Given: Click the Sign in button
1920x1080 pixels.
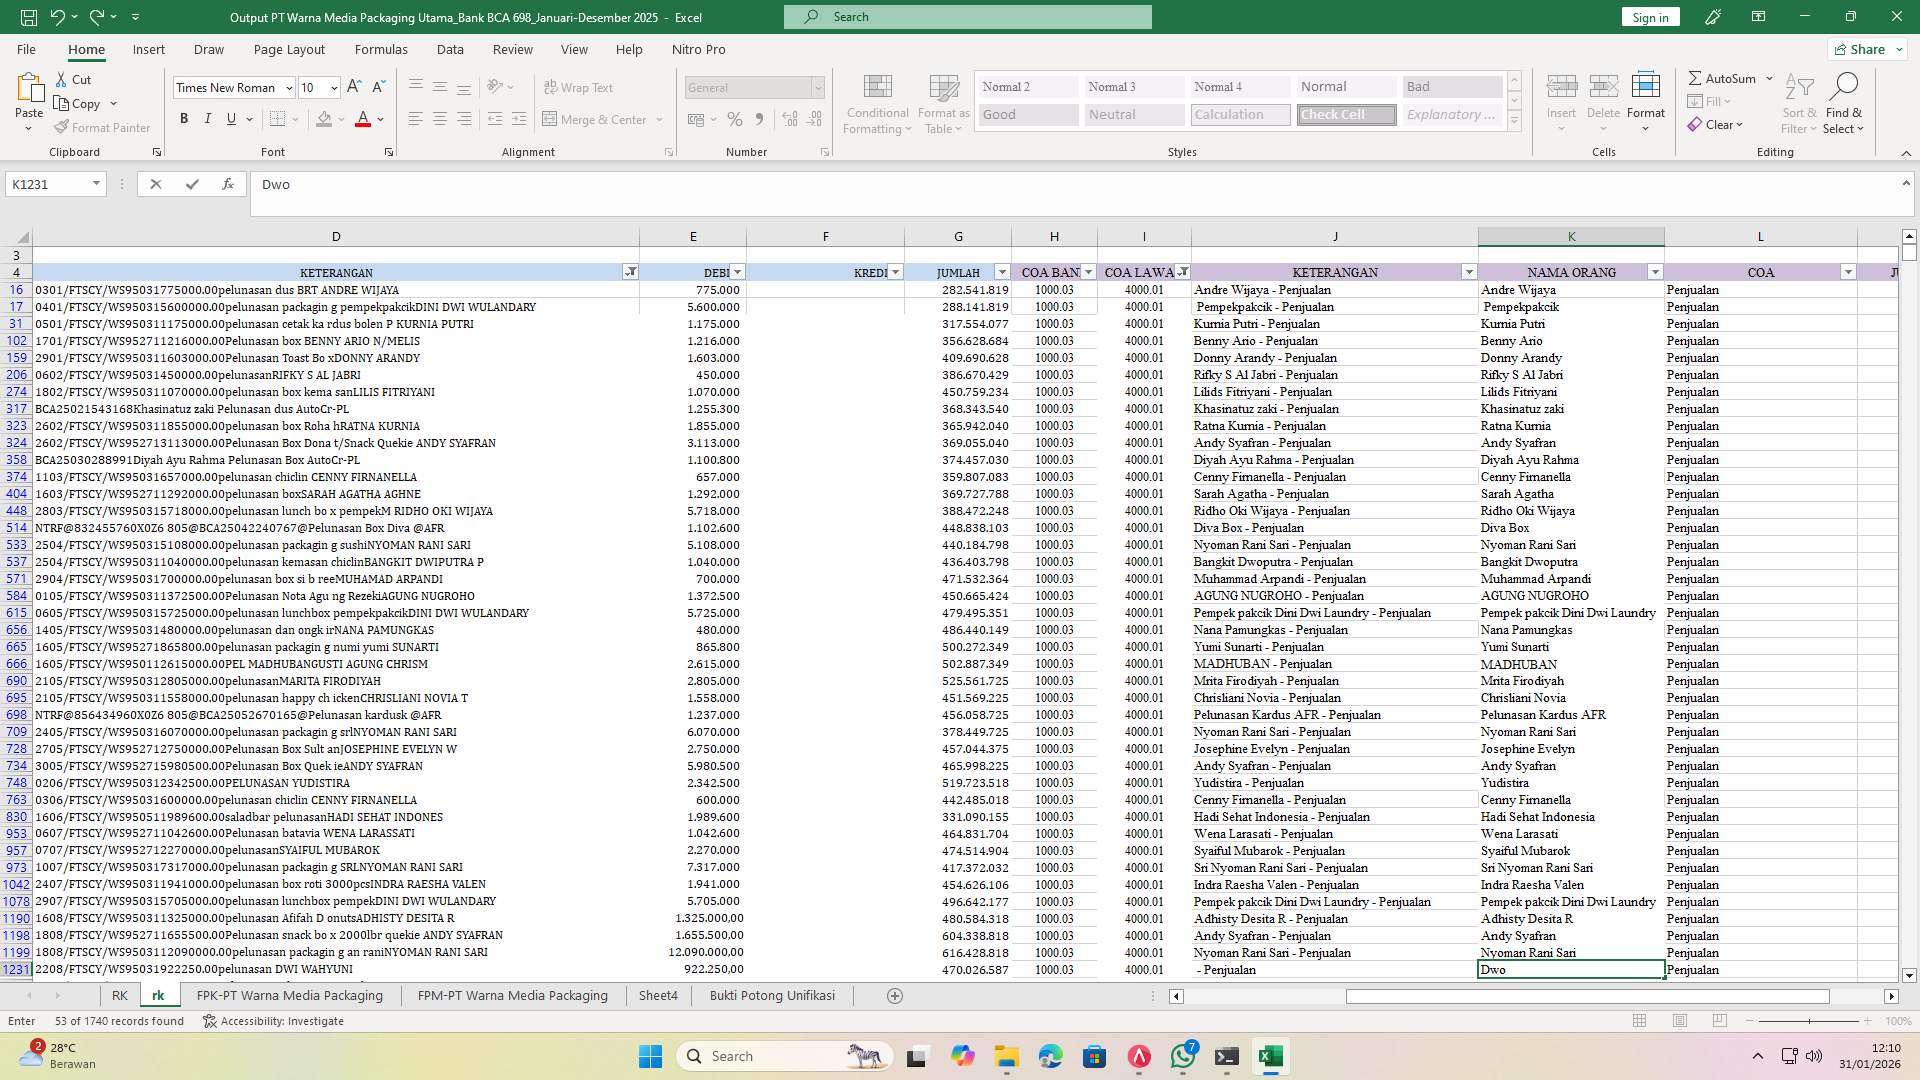Looking at the screenshot, I should (1649, 17).
